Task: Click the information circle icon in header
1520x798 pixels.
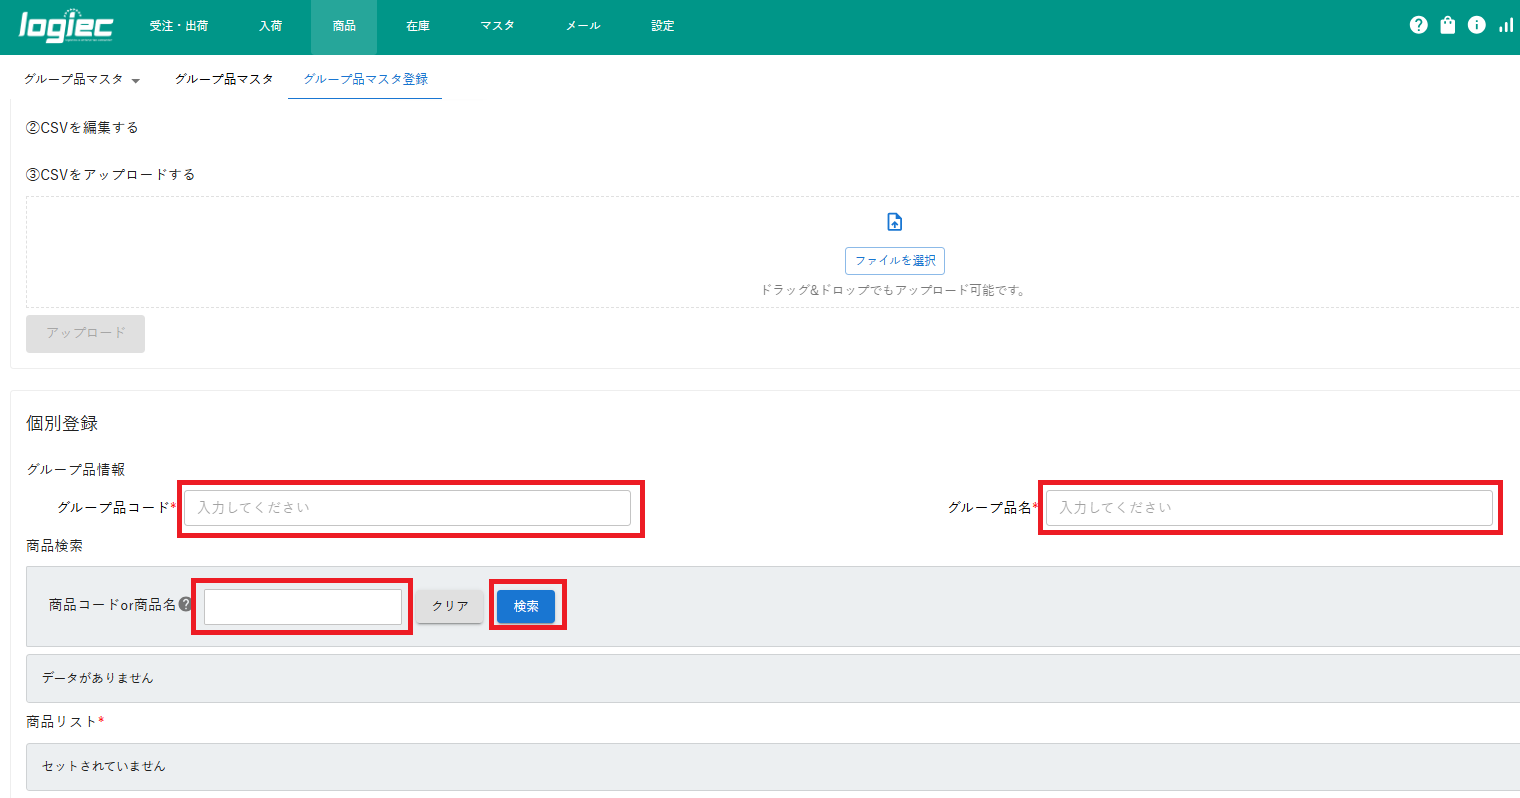Action: click(x=1476, y=25)
